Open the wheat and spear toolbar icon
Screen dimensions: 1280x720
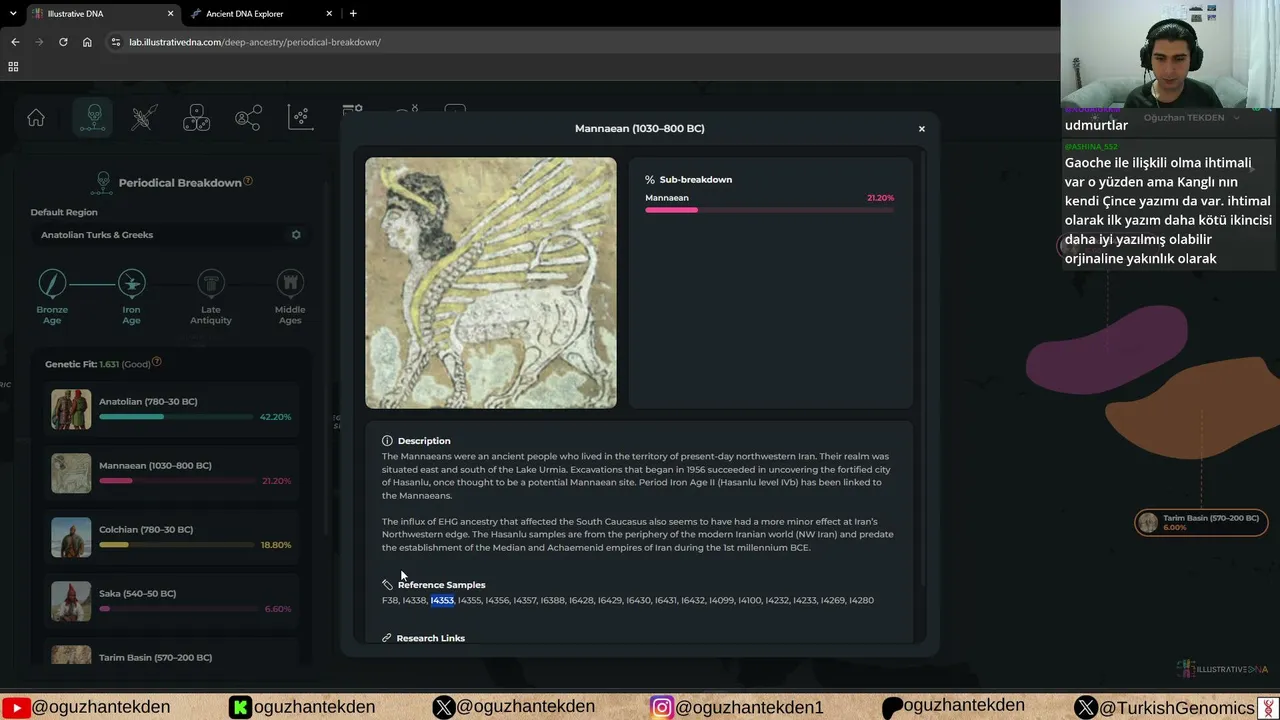(144, 118)
